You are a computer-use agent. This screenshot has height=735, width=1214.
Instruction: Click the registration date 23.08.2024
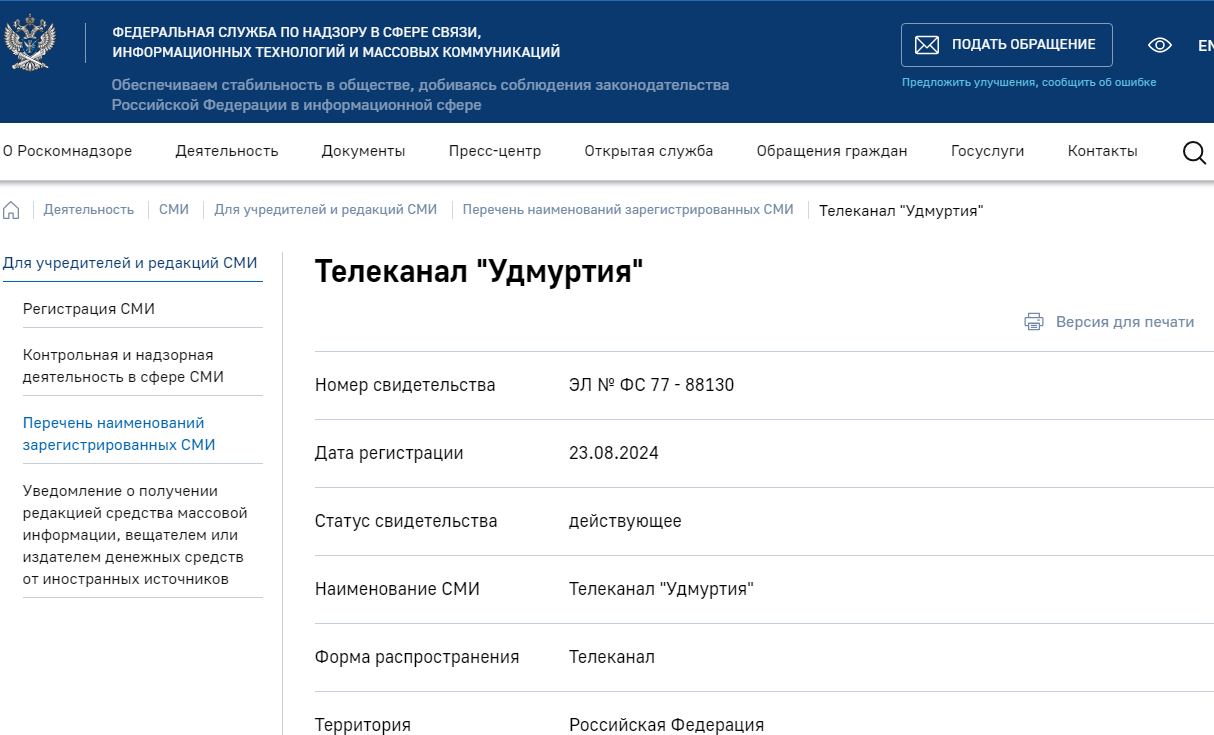[614, 453]
